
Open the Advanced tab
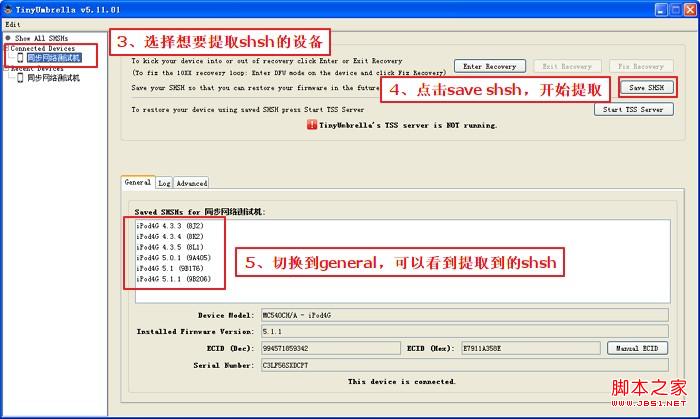(x=192, y=183)
